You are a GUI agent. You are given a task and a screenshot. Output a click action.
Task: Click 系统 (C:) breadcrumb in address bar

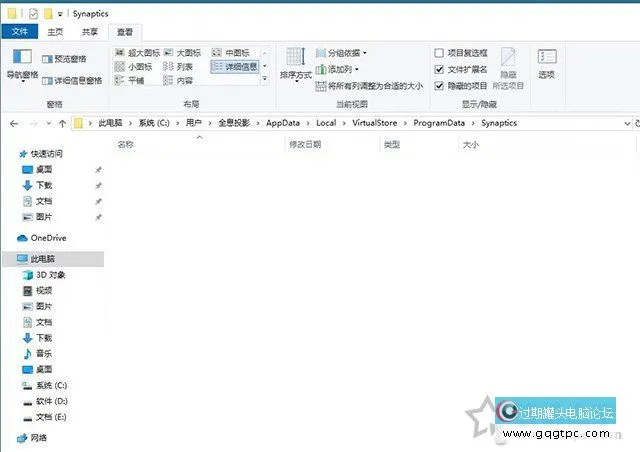pos(154,123)
